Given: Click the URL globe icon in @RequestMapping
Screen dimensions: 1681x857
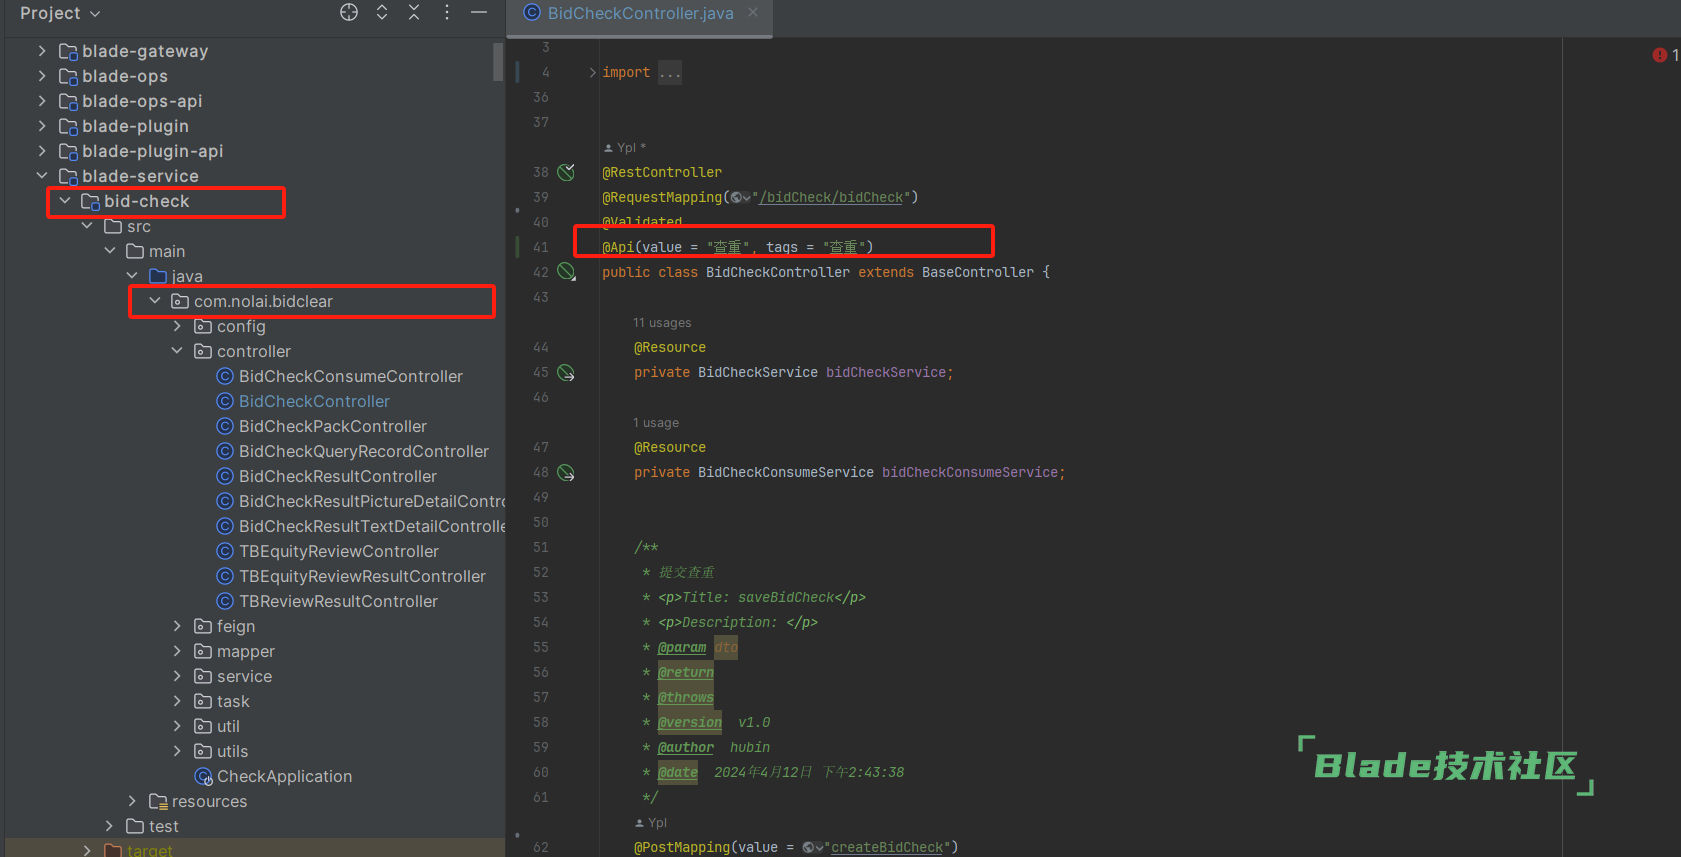Looking at the screenshot, I should [x=740, y=197].
